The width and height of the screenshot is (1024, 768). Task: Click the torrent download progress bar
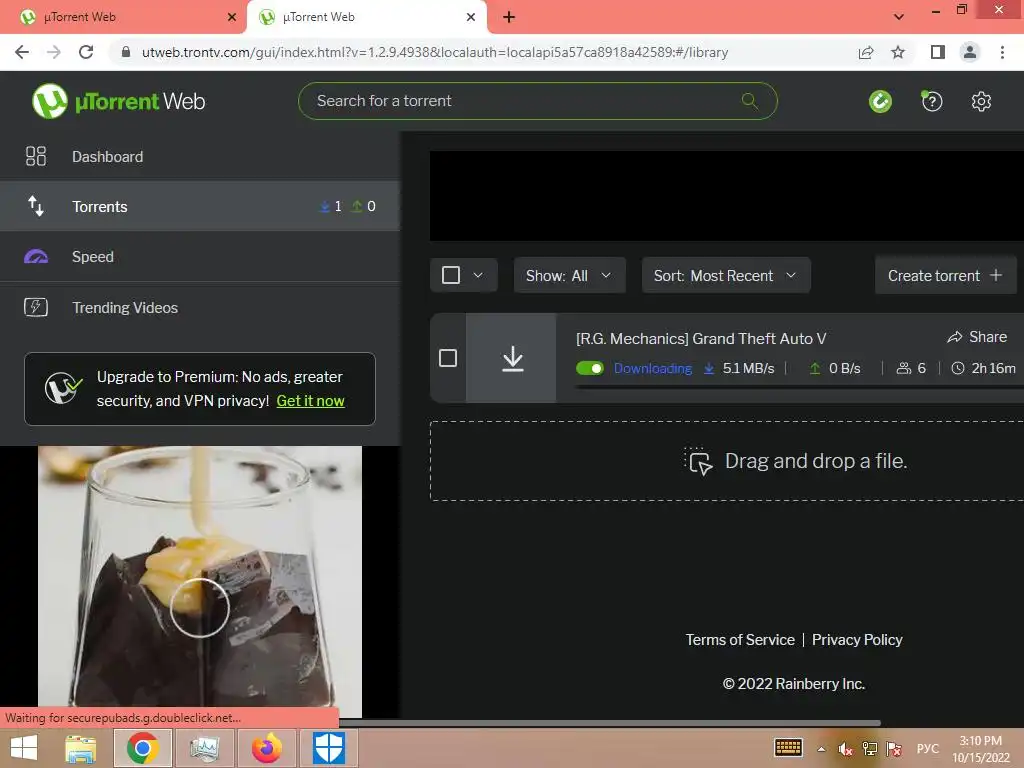[799, 387]
